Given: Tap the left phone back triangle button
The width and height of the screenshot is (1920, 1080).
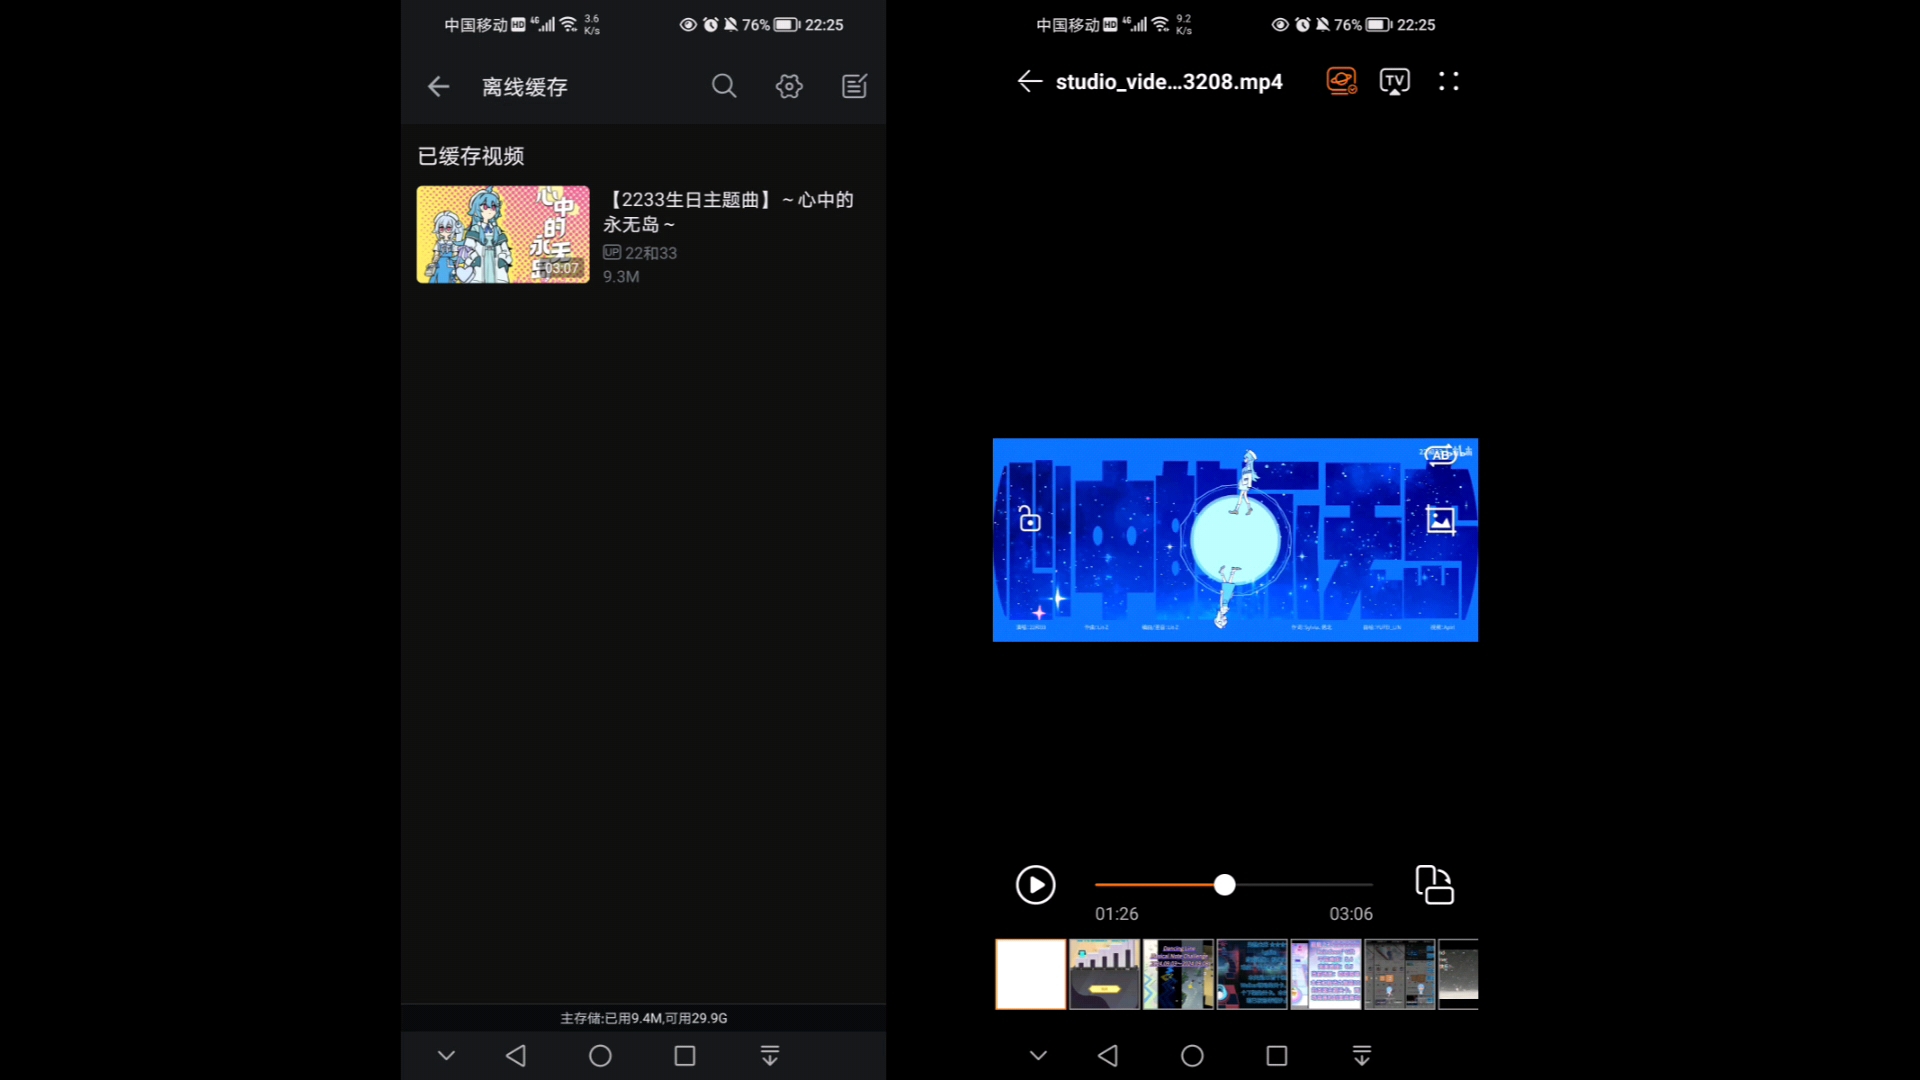Looking at the screenshot, I should [516, 1055].
